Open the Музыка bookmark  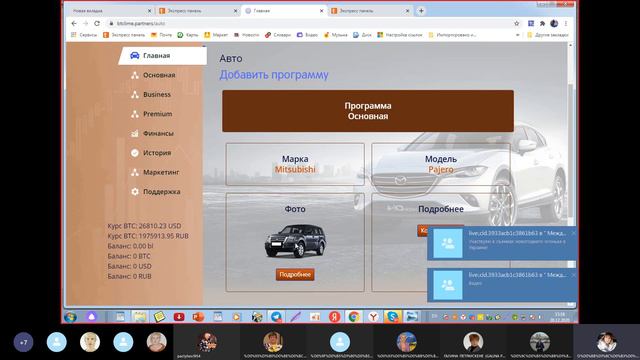(335, 35)
